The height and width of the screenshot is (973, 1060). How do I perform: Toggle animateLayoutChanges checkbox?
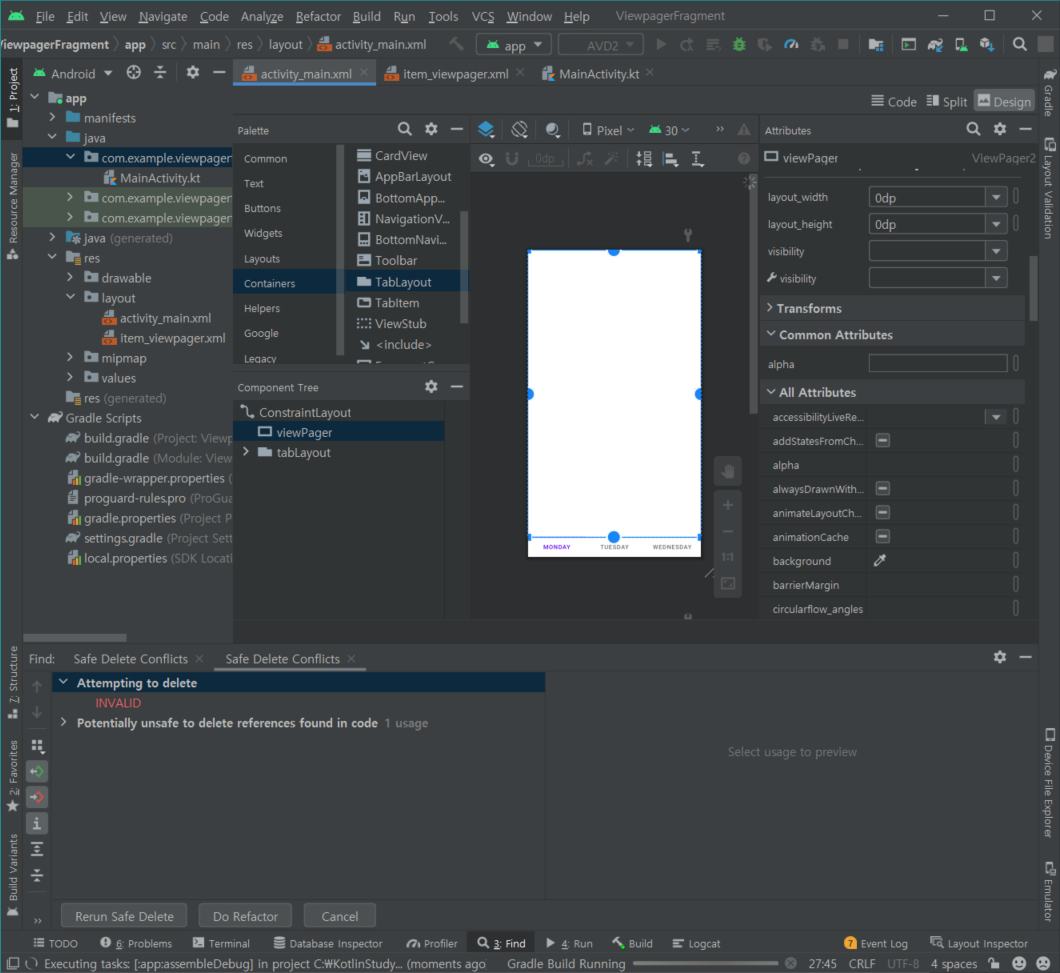pos(882,513)
